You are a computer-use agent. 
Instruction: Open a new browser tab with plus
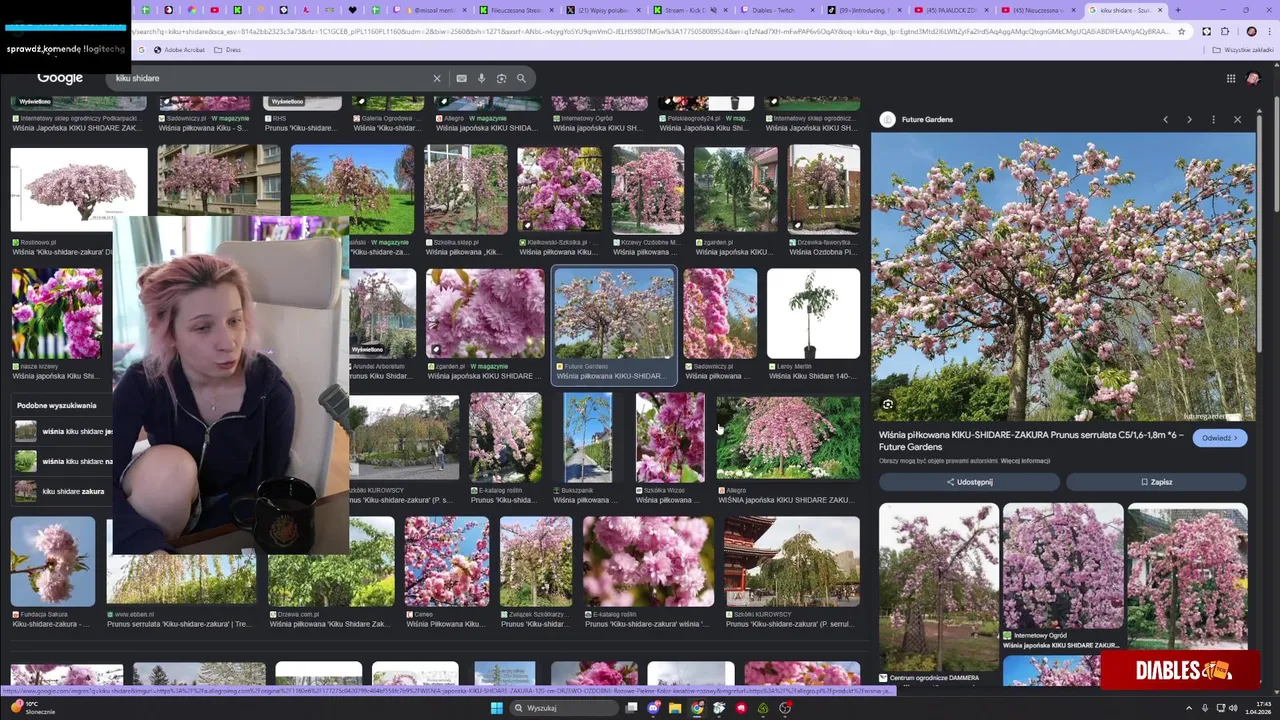click(x=1178, y=10)
